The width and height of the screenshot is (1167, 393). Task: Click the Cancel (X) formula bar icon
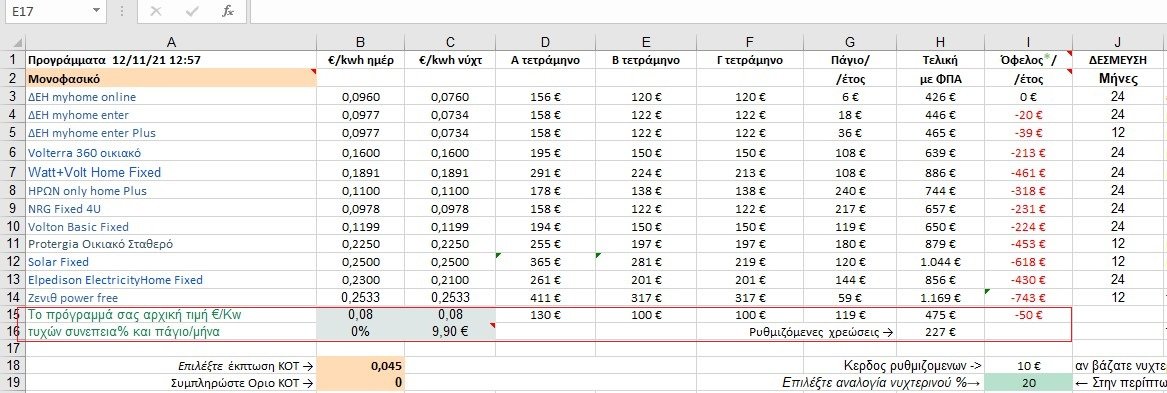point(156,11)
